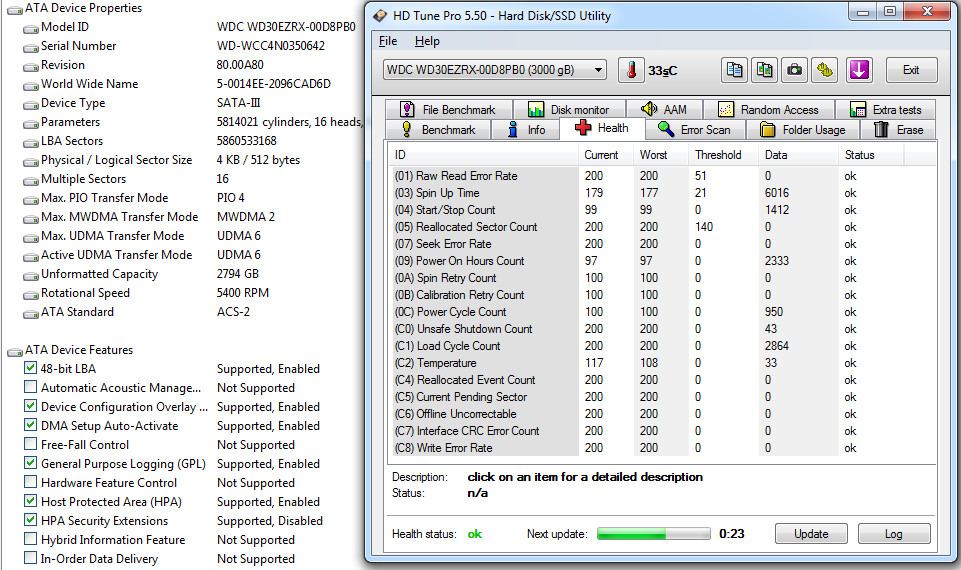Switch to the AAM tab
Image resolution: width=961 pixels, height=570 pixels.
664,110
